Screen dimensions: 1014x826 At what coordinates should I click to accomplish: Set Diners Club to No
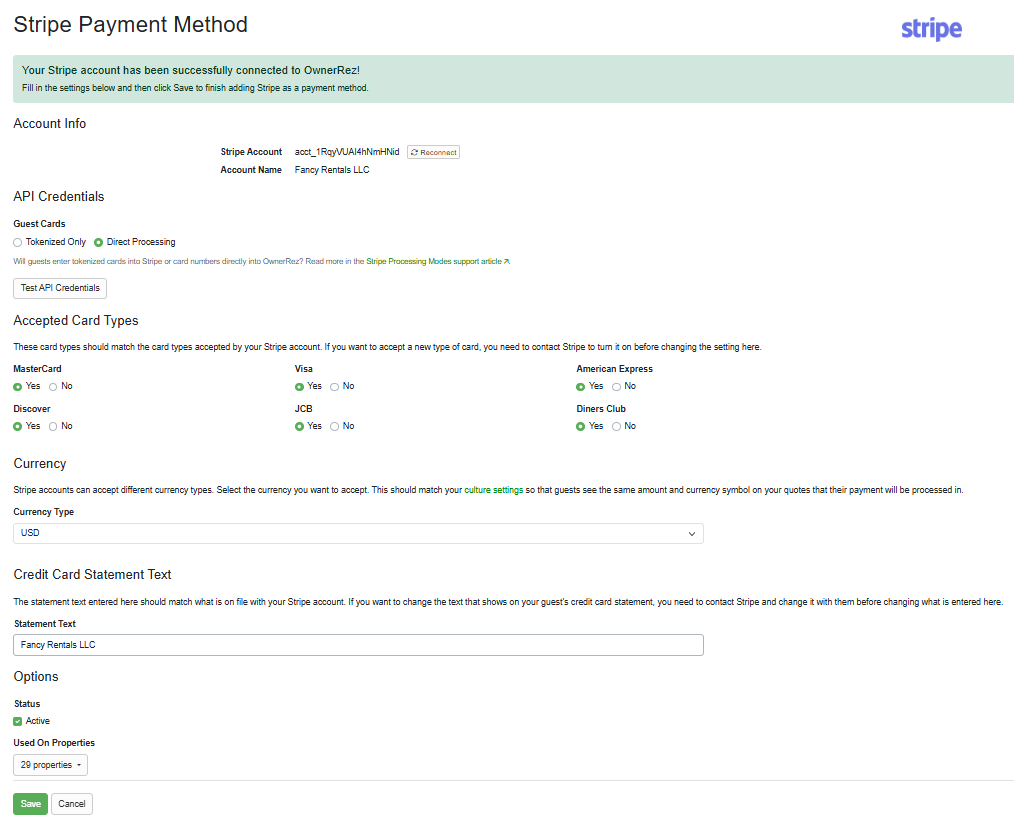click(x=616, y=426)
